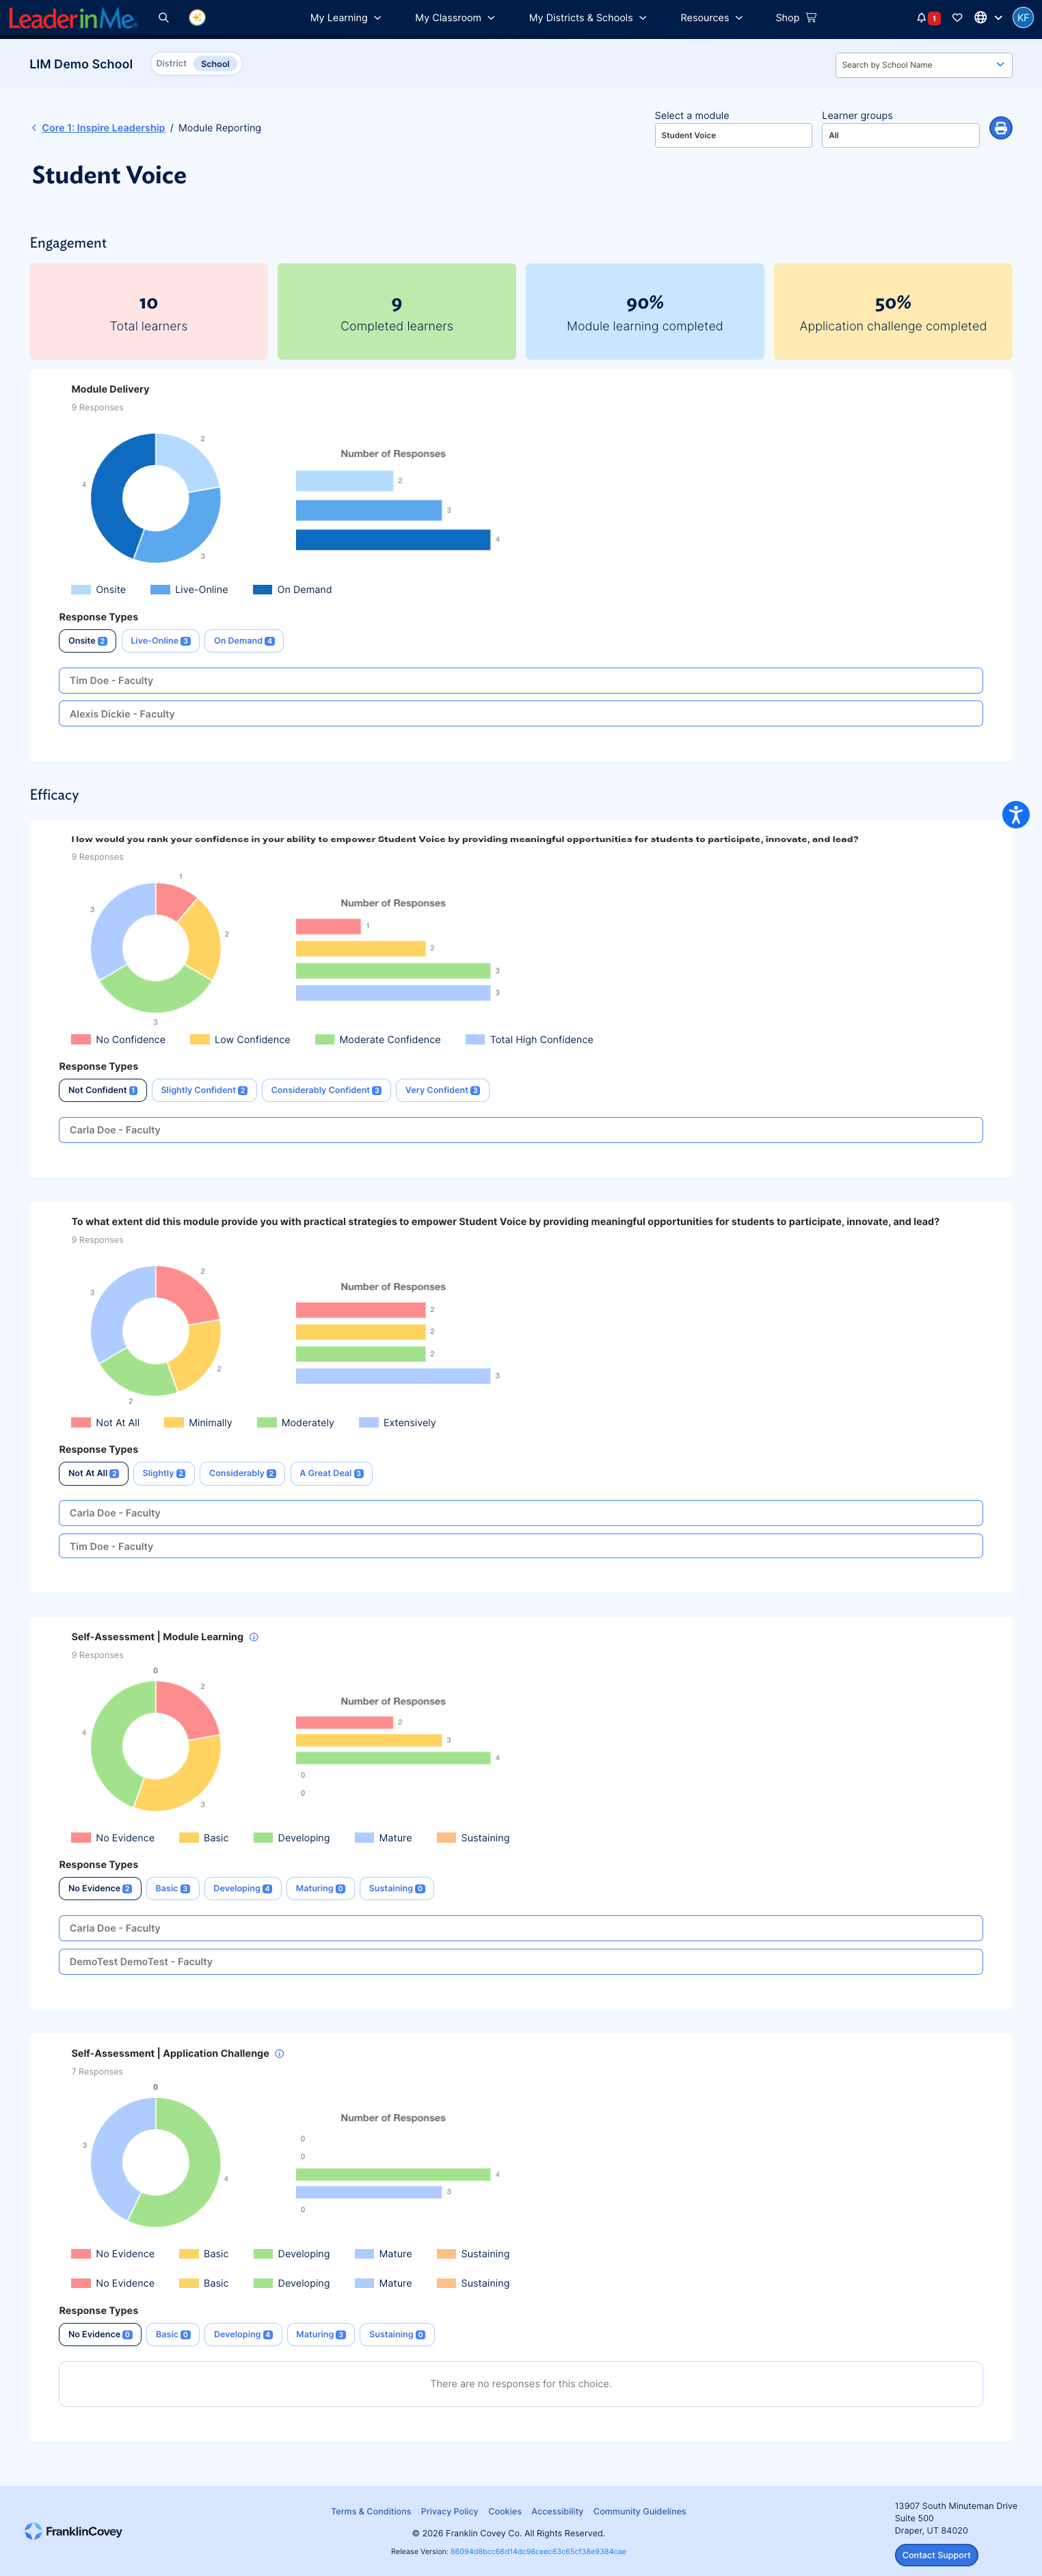Open Cookies footer link
The image size is (1042, 2576).
(505, 2511)
